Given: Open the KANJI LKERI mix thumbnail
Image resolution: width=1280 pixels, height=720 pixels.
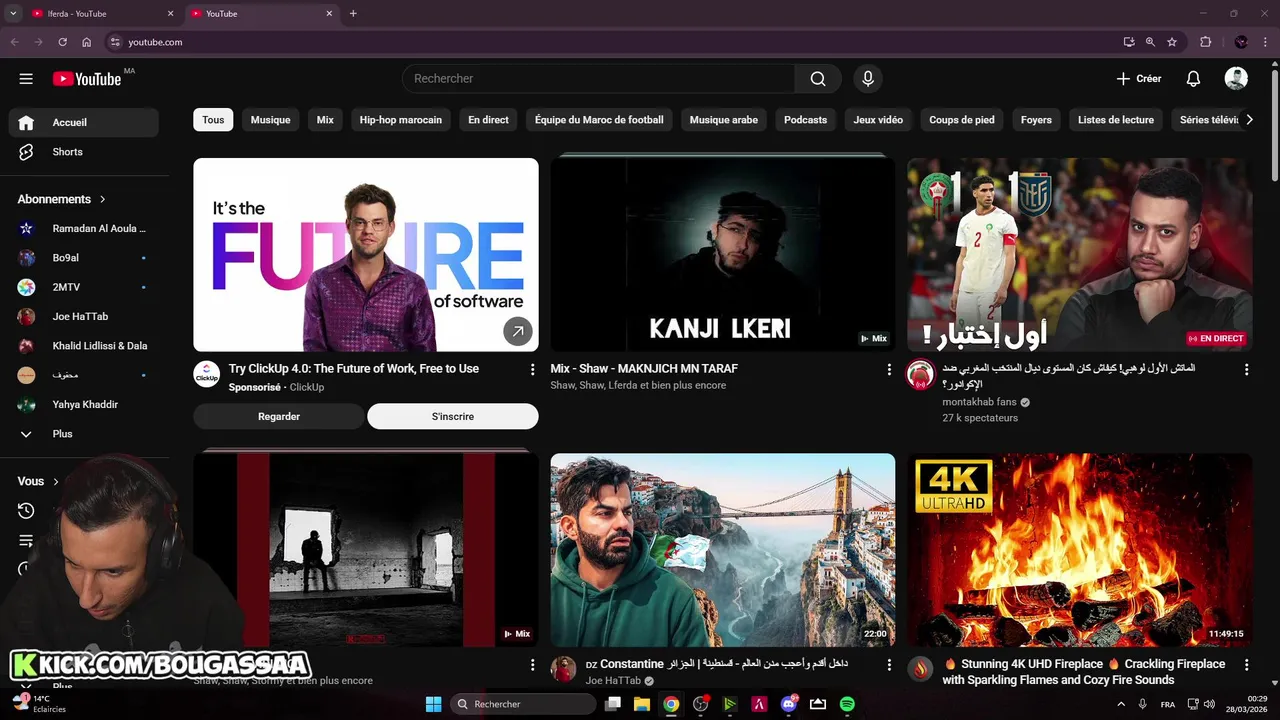Looking at the screenshot, I should (x=723, y=255).
